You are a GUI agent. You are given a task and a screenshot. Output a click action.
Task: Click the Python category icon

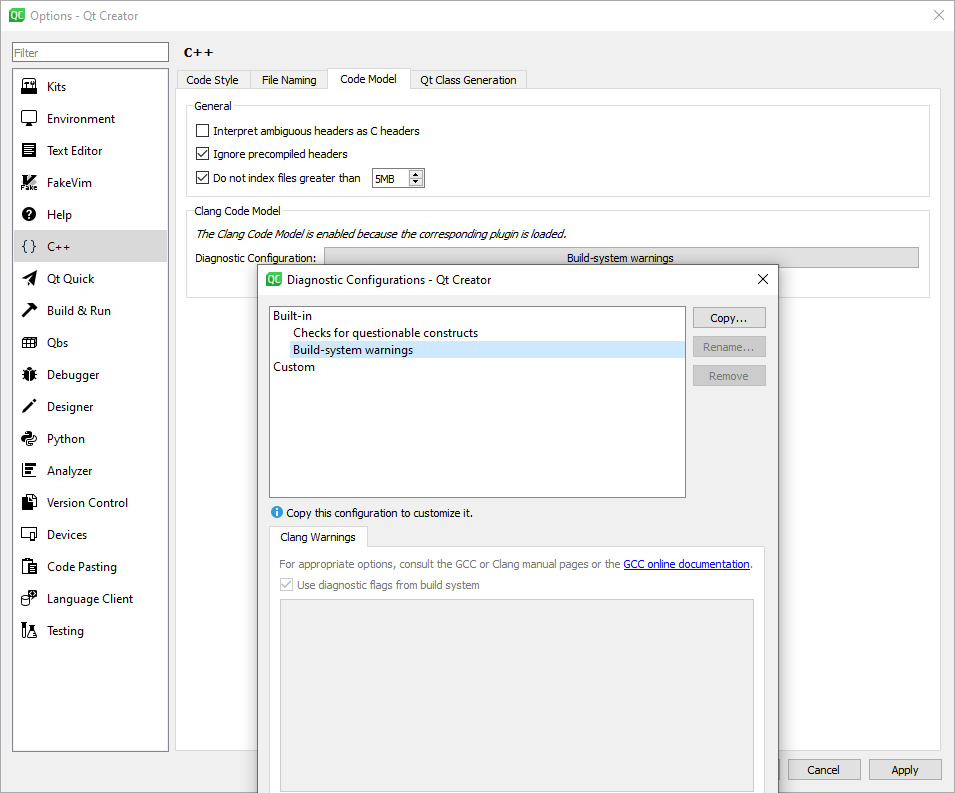coord(29,439)
